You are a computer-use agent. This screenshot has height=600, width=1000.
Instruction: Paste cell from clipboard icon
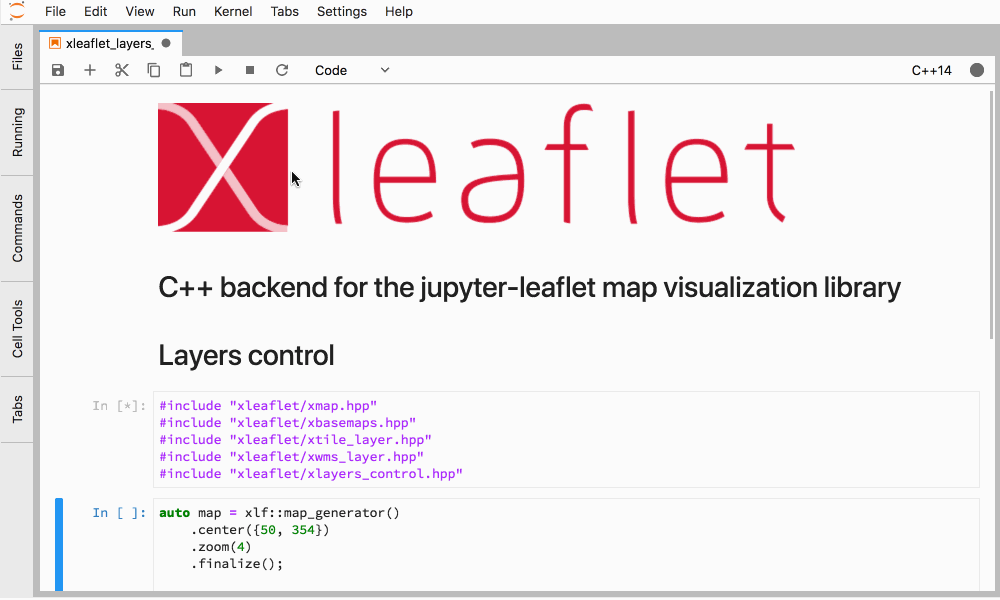point(186,70)
